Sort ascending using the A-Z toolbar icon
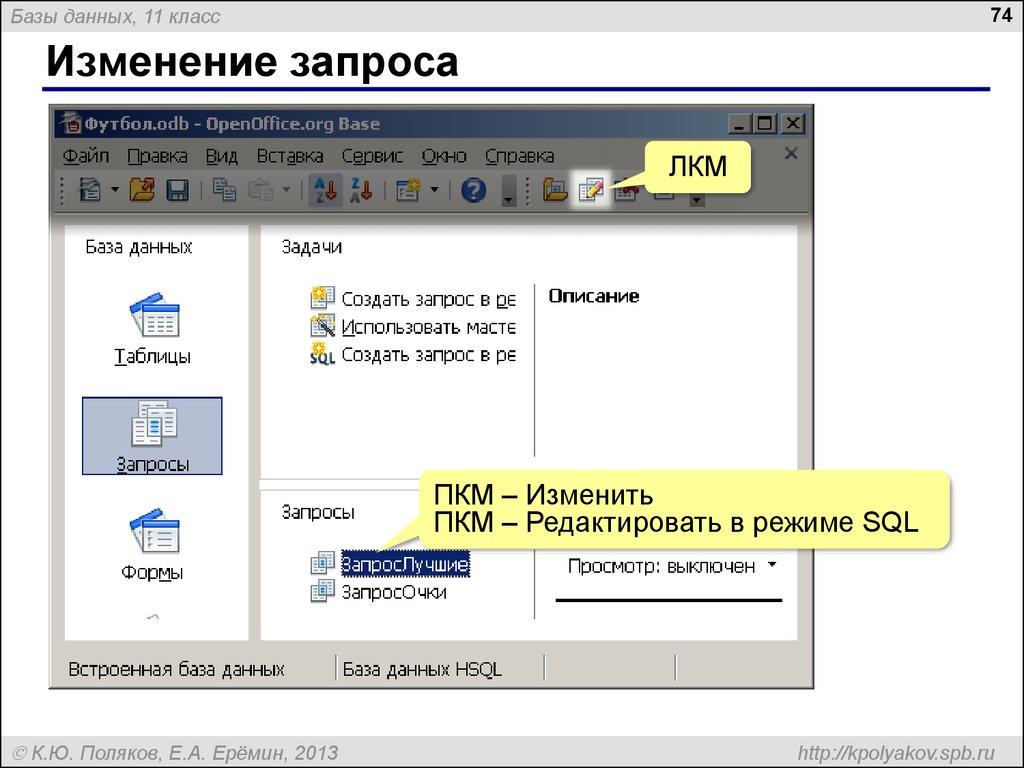 pos(322,190)
